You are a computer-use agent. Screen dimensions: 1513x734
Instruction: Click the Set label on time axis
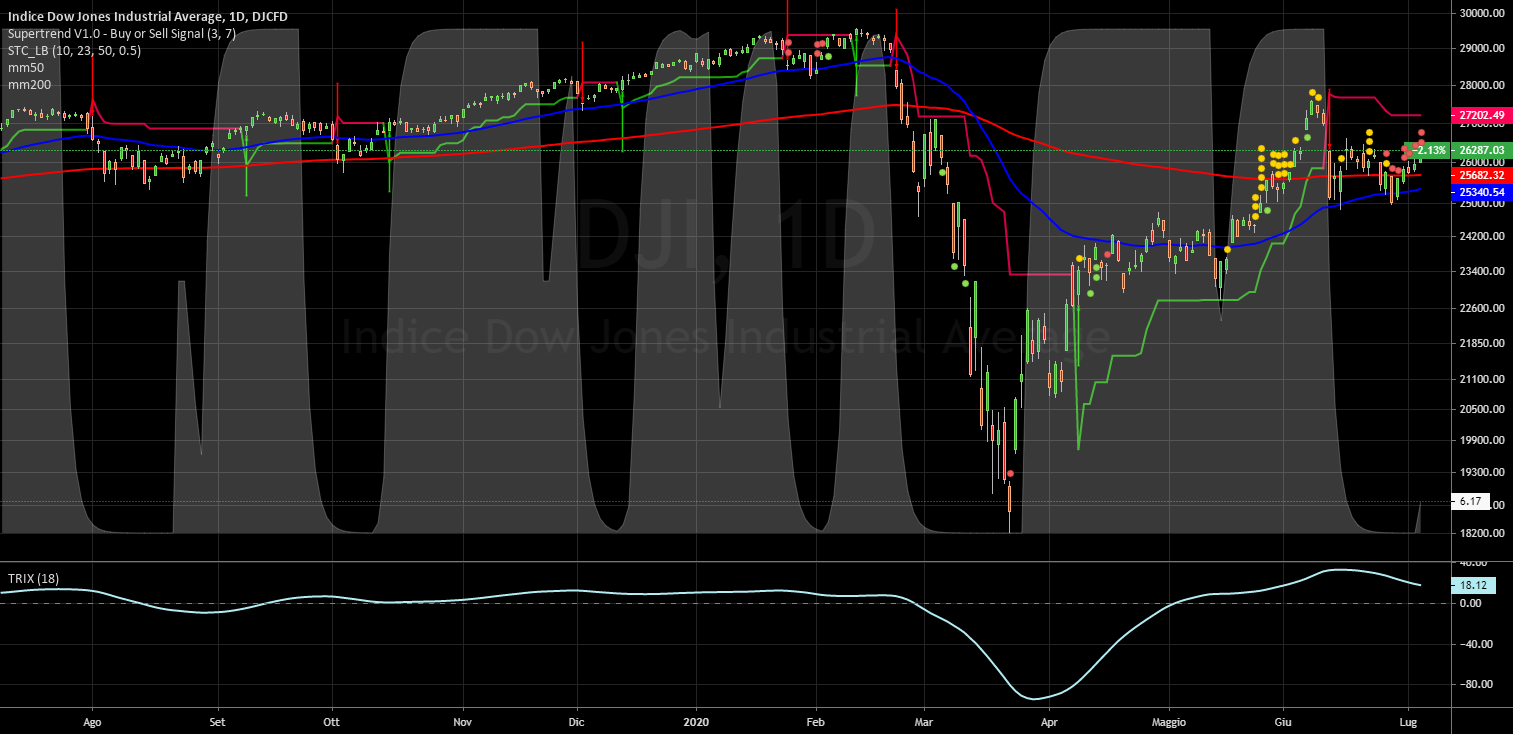[x=219, y=720]
